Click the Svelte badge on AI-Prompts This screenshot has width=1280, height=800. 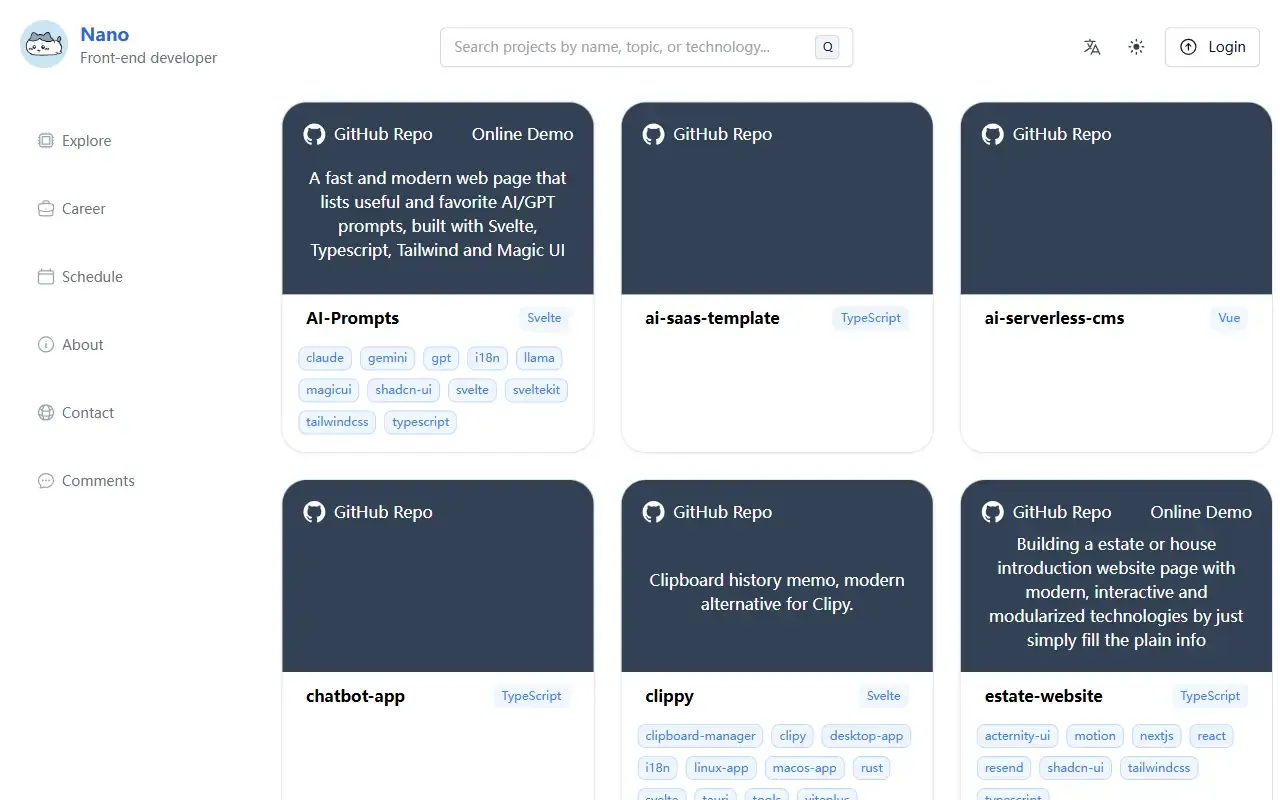point(545,318)
